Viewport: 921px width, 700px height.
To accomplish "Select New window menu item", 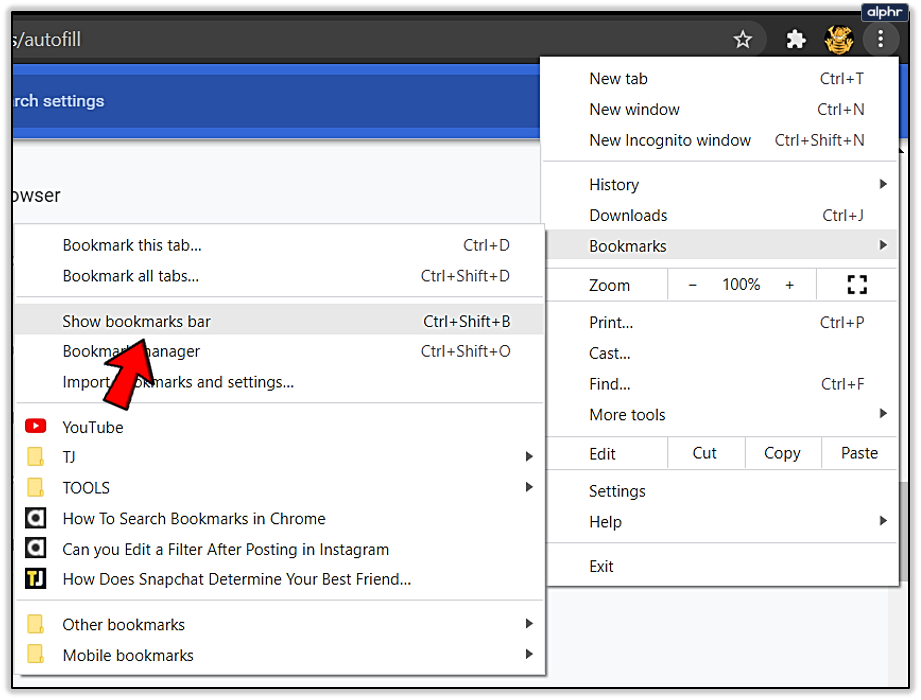I will [720, 109].
